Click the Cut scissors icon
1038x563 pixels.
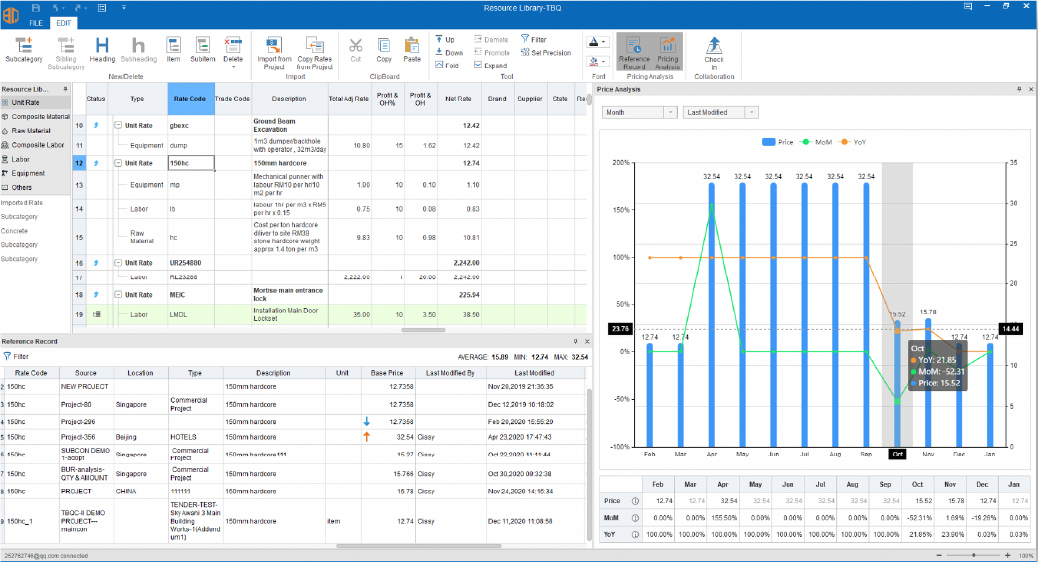pyautogui.click(x=356, y=45)
